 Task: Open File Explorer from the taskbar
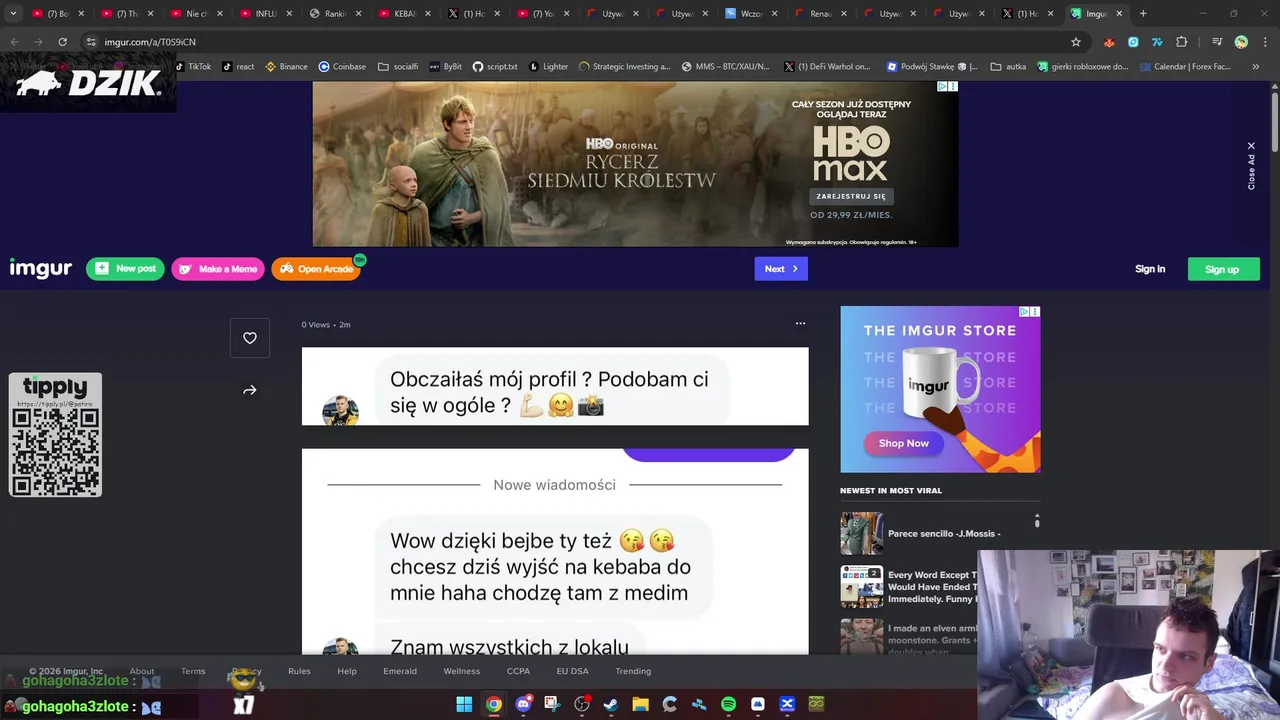(x=640, y=705)
